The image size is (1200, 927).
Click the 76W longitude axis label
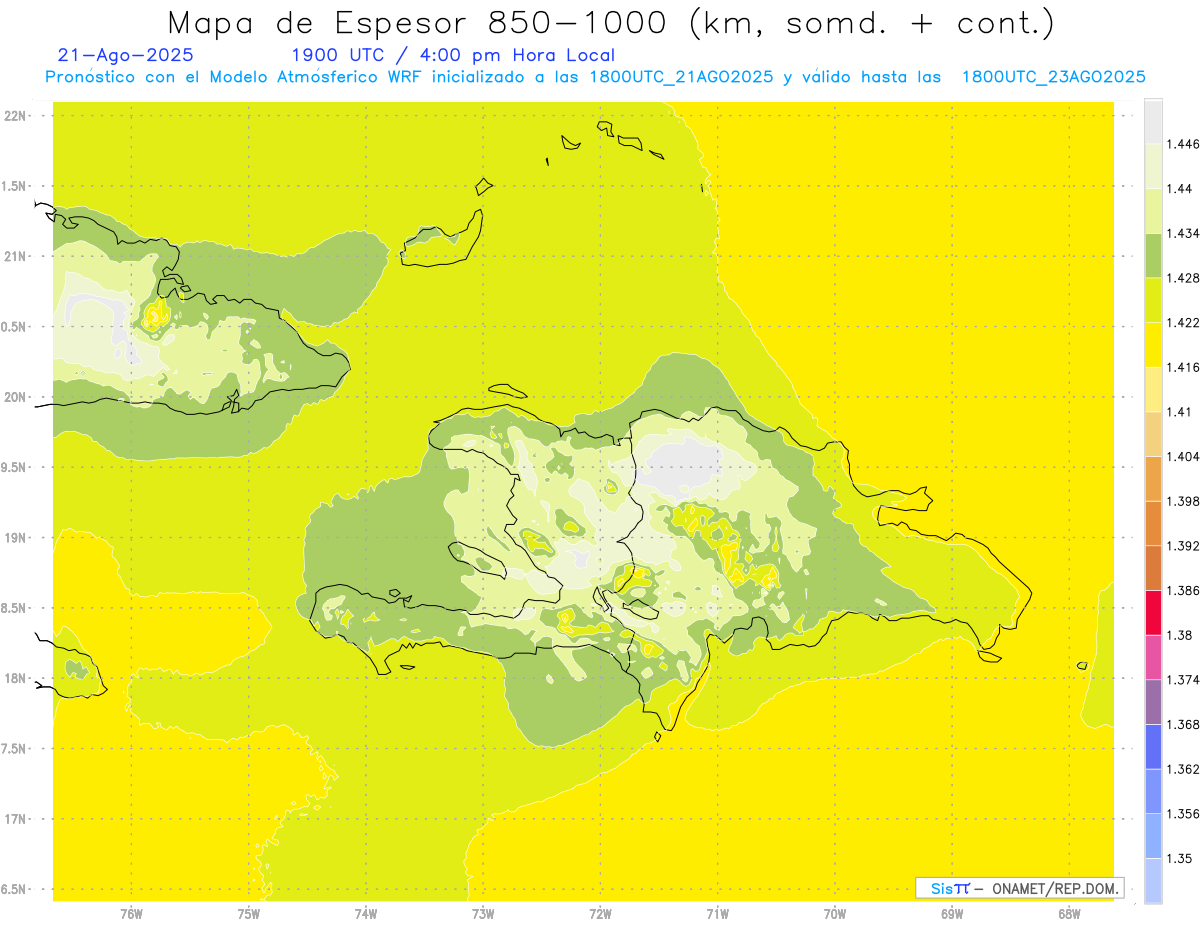[131, 913]
